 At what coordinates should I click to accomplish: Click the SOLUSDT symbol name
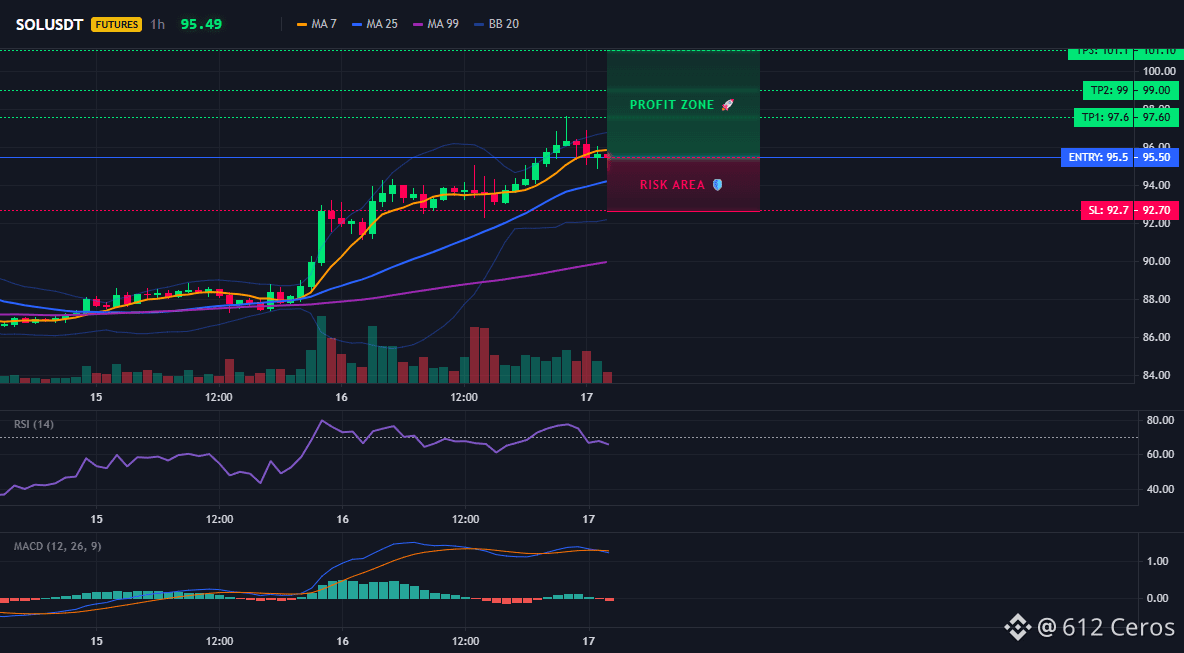[x=49, y=24]
